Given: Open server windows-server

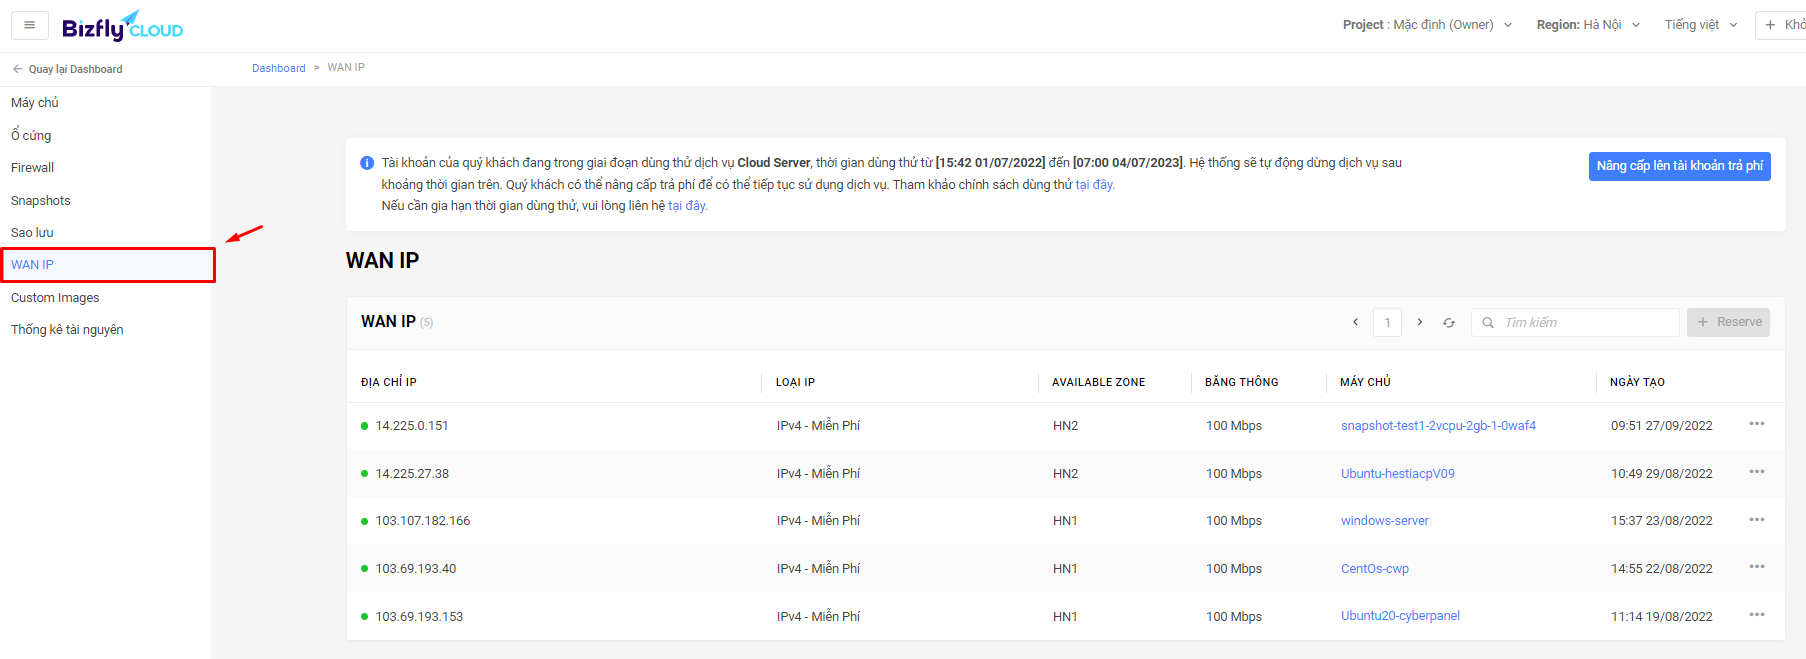Looking at the screenshot, I should (1385, 521).
